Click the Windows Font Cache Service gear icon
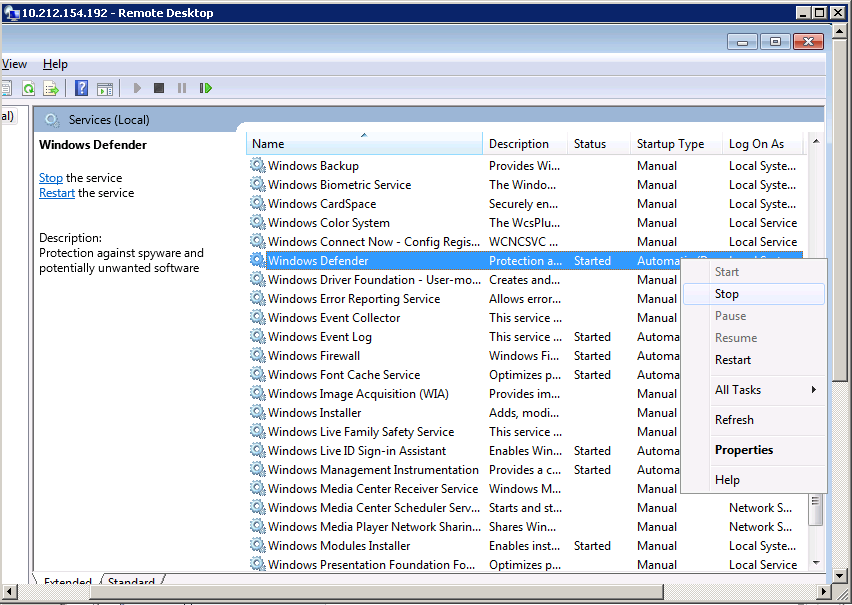Screen dimensions: 852x605 pyautogui.click(x=257, y=375)
